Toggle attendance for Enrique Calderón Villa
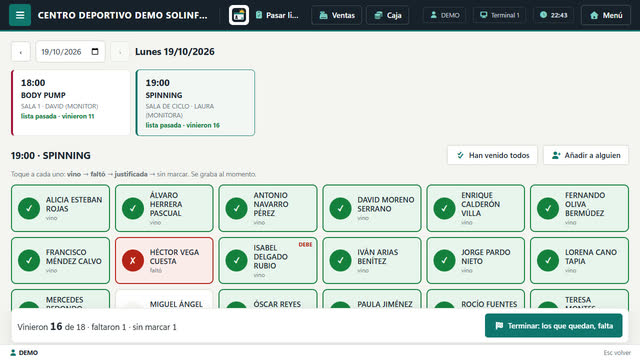 click(476, 208)
